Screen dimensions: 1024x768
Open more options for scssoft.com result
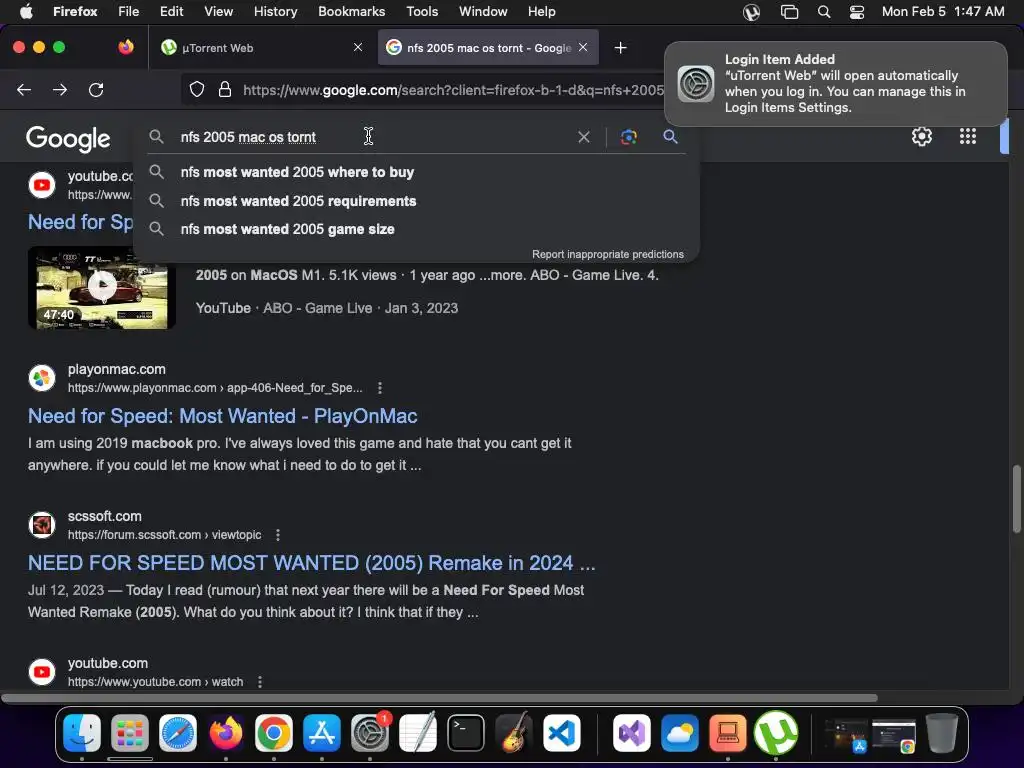click(278, 535)
